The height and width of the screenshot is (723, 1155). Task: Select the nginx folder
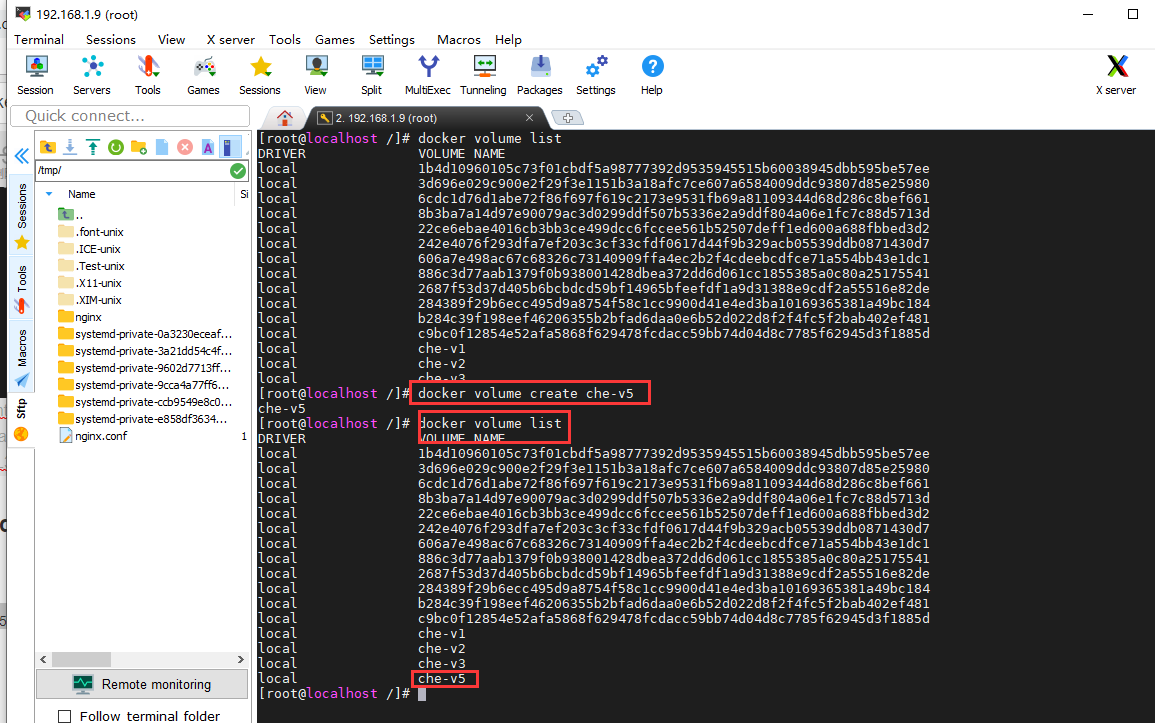pos(80,317)
